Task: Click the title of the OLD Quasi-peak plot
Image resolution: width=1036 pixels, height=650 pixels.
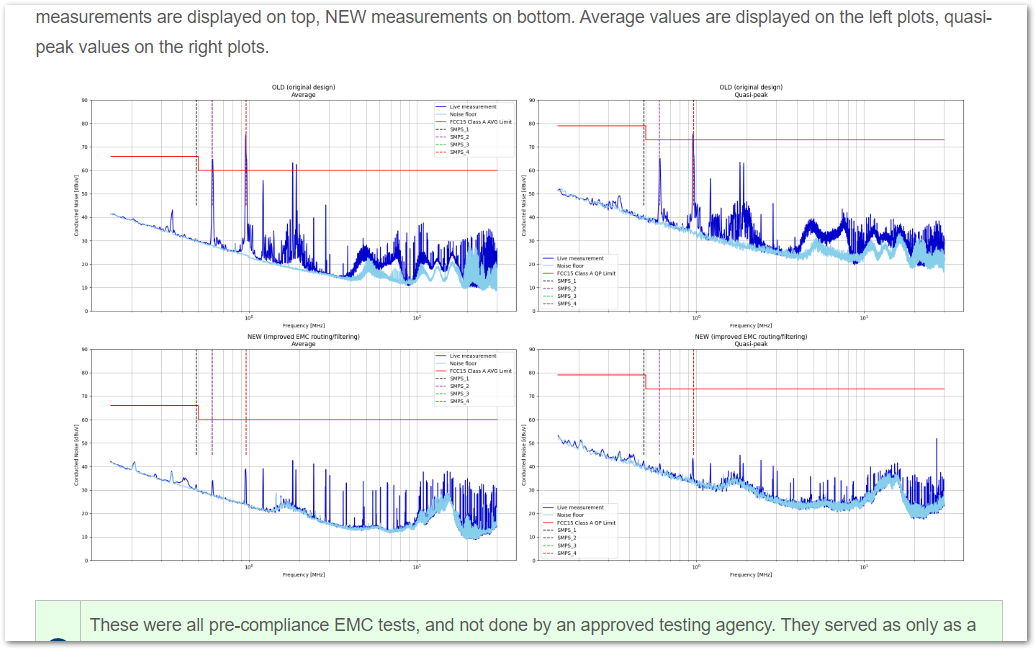Action: tap(750, 90)
